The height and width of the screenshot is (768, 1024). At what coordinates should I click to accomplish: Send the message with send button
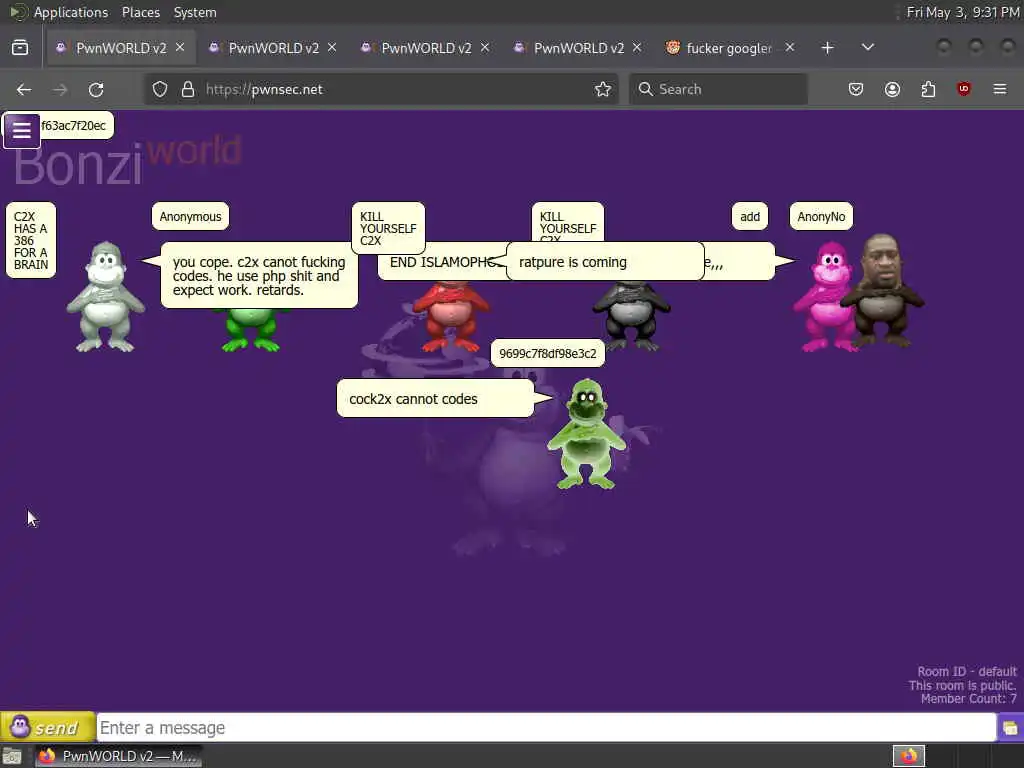48,727
